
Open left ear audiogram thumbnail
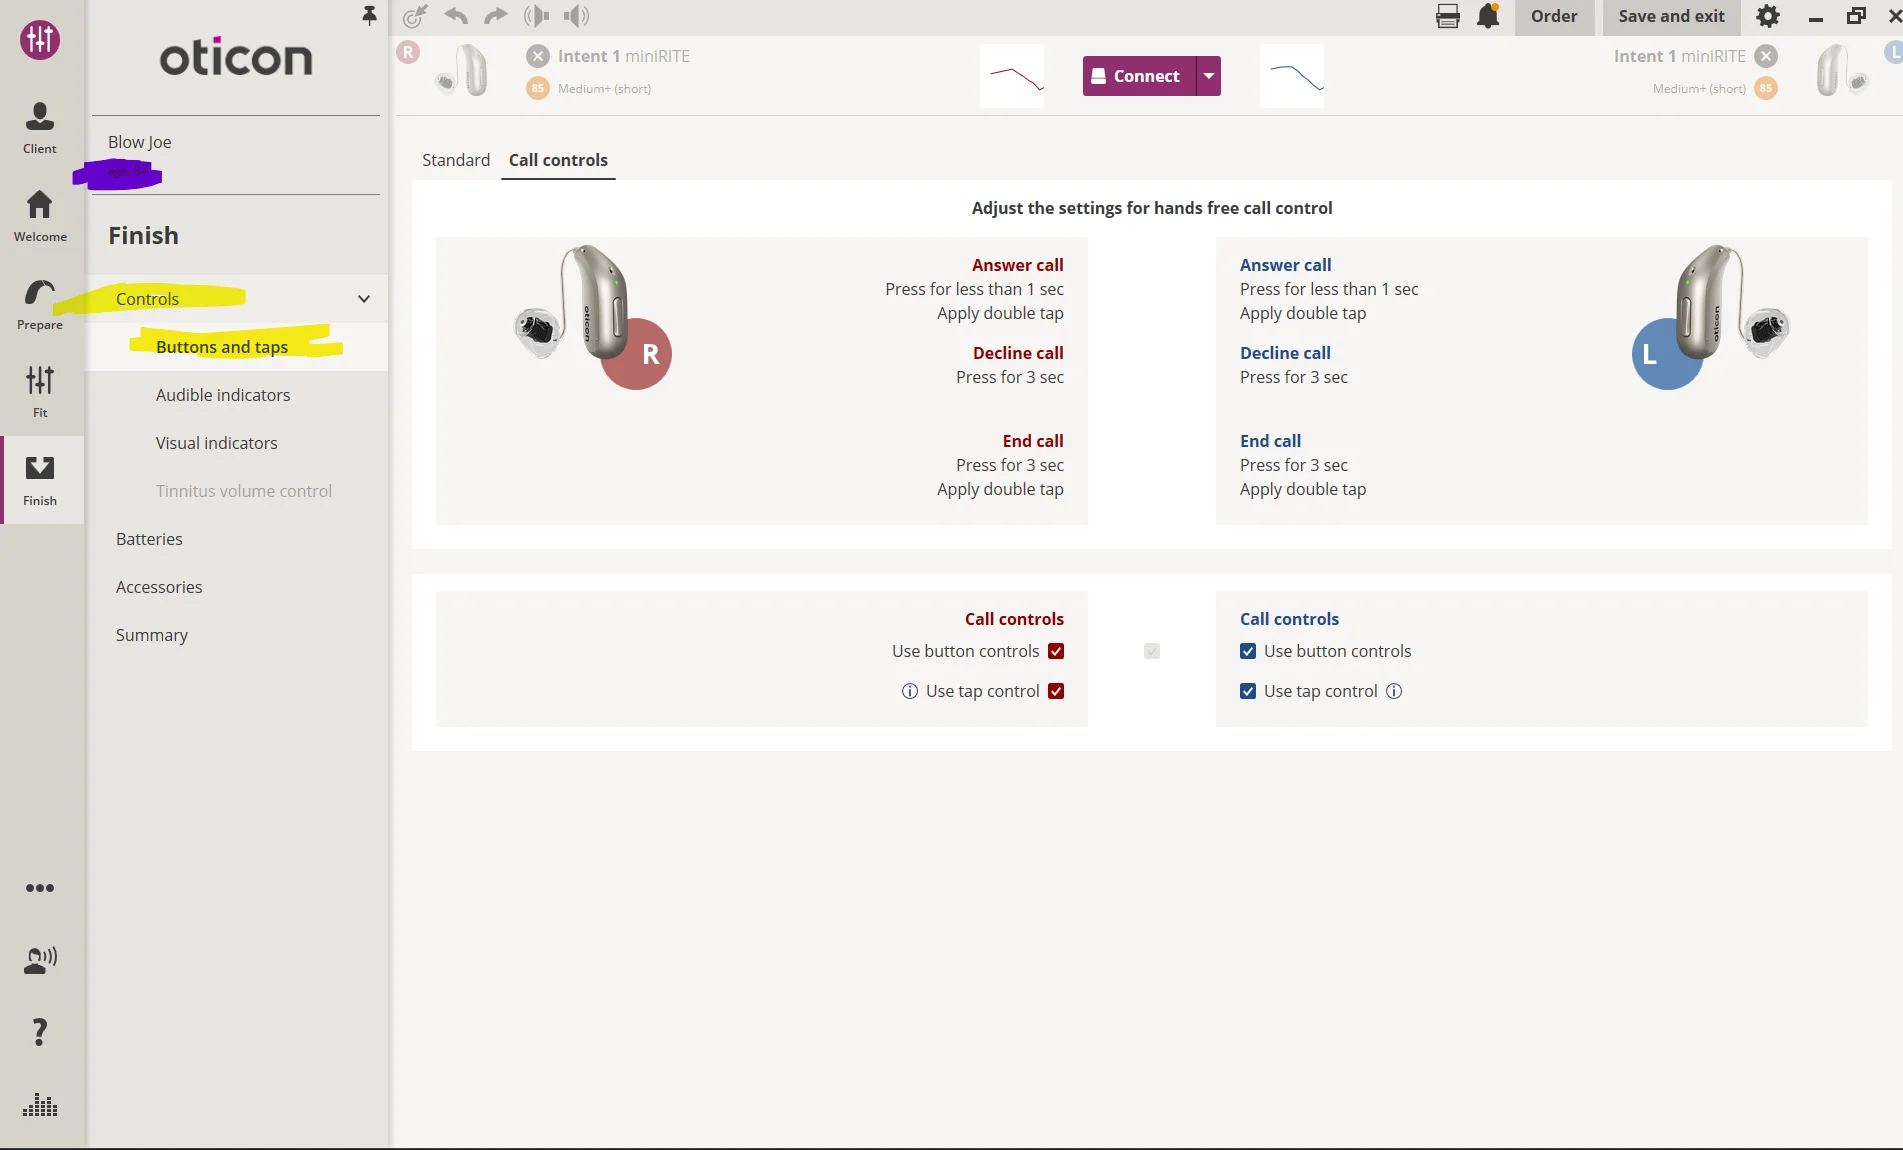click(x=1292, y=76)
